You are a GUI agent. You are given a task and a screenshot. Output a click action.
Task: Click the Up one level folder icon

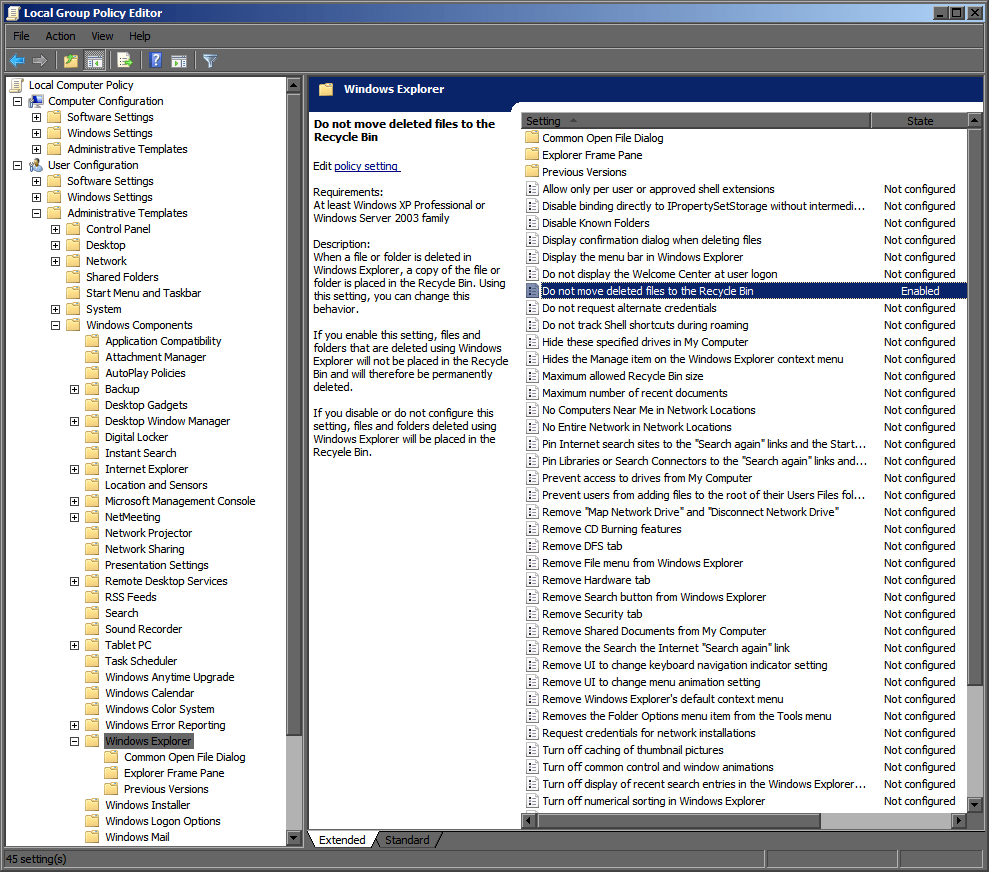click(71, 61)
